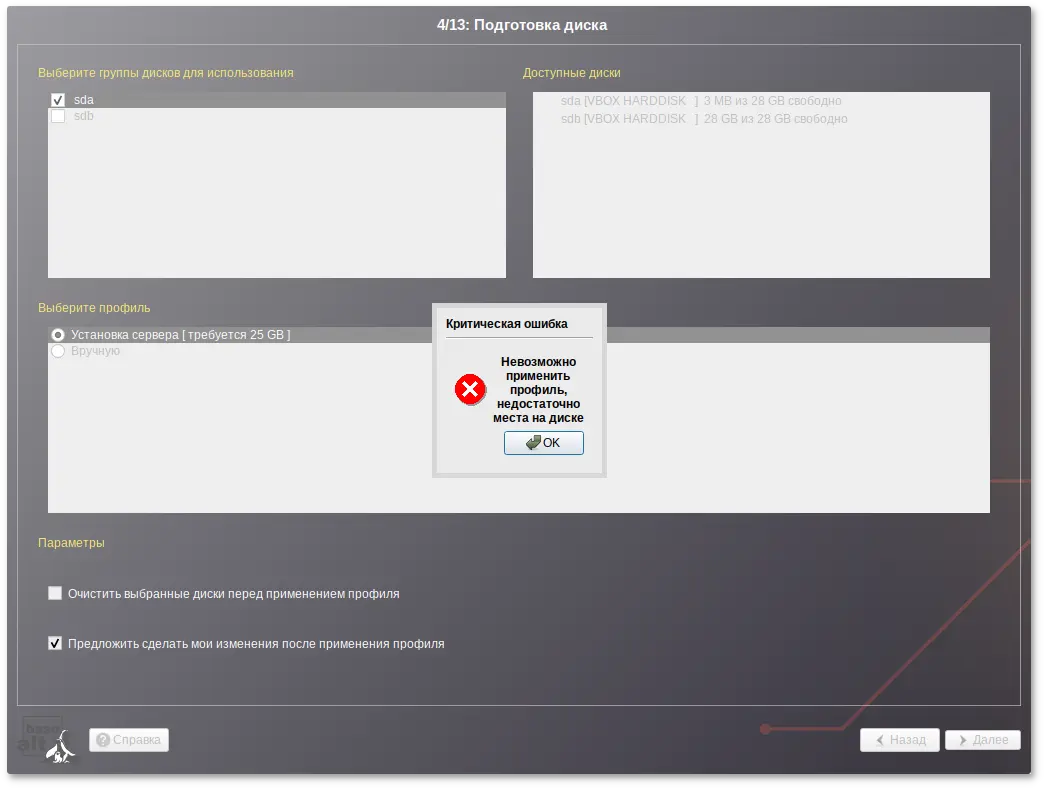Click the enter-key icon on OK button
This screenshot has height=788, width=1044.
533,443
